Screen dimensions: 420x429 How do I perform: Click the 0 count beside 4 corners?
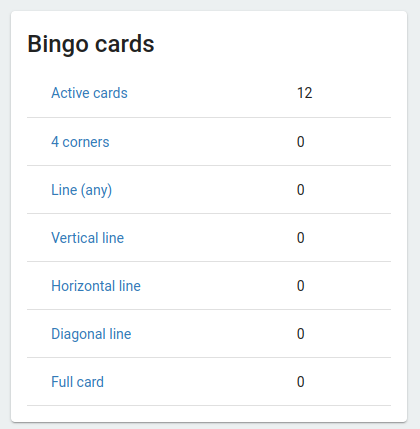(301, 142)
